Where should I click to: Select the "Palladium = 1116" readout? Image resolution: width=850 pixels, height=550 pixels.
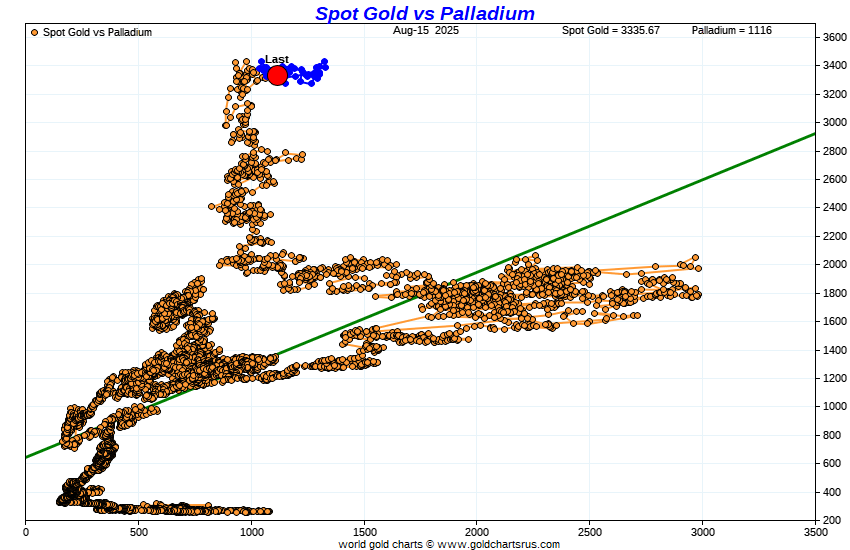tap(731, 31)
